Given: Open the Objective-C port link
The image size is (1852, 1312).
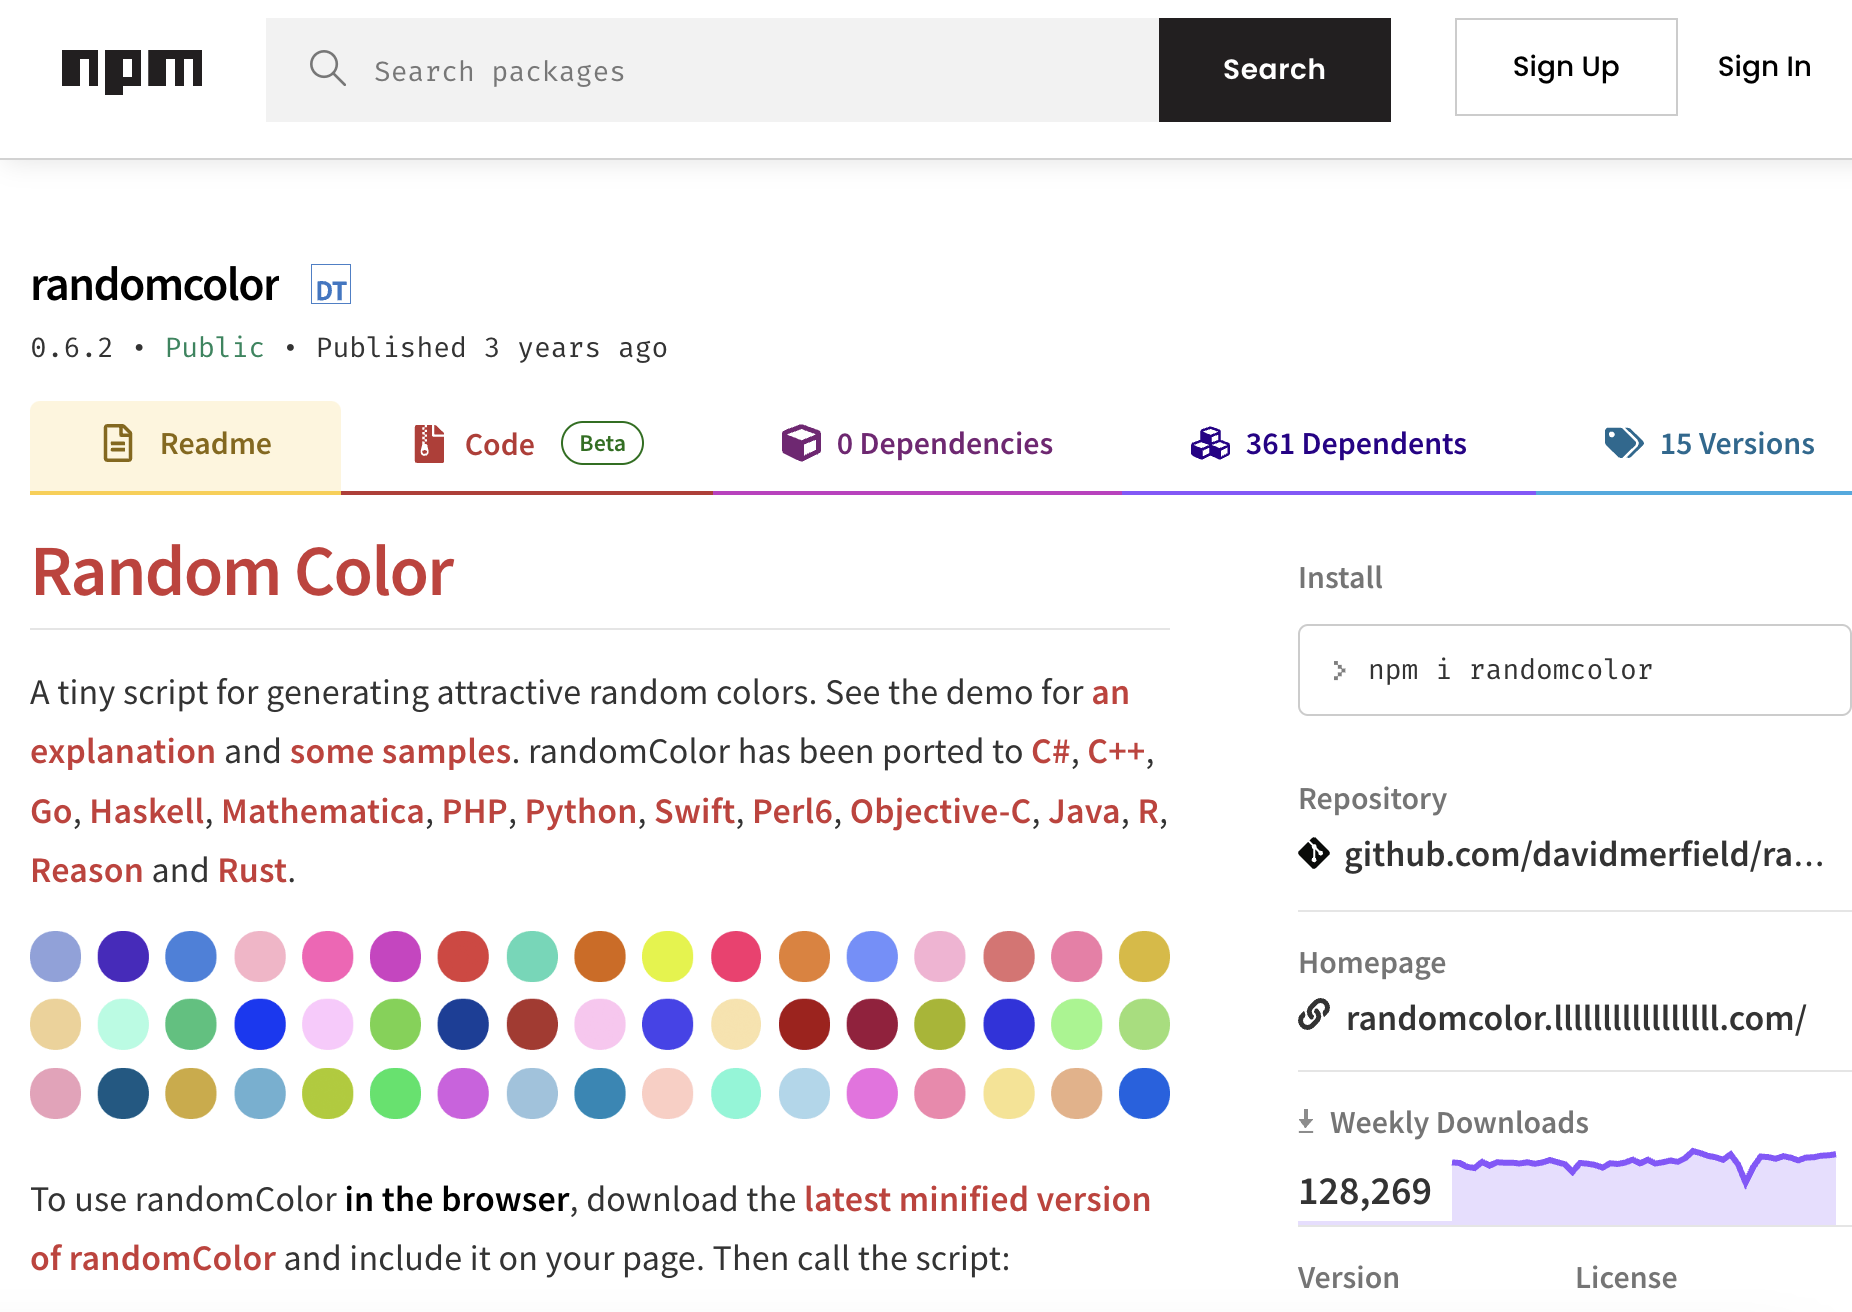Looking at the screenshot, I should 940,811.
